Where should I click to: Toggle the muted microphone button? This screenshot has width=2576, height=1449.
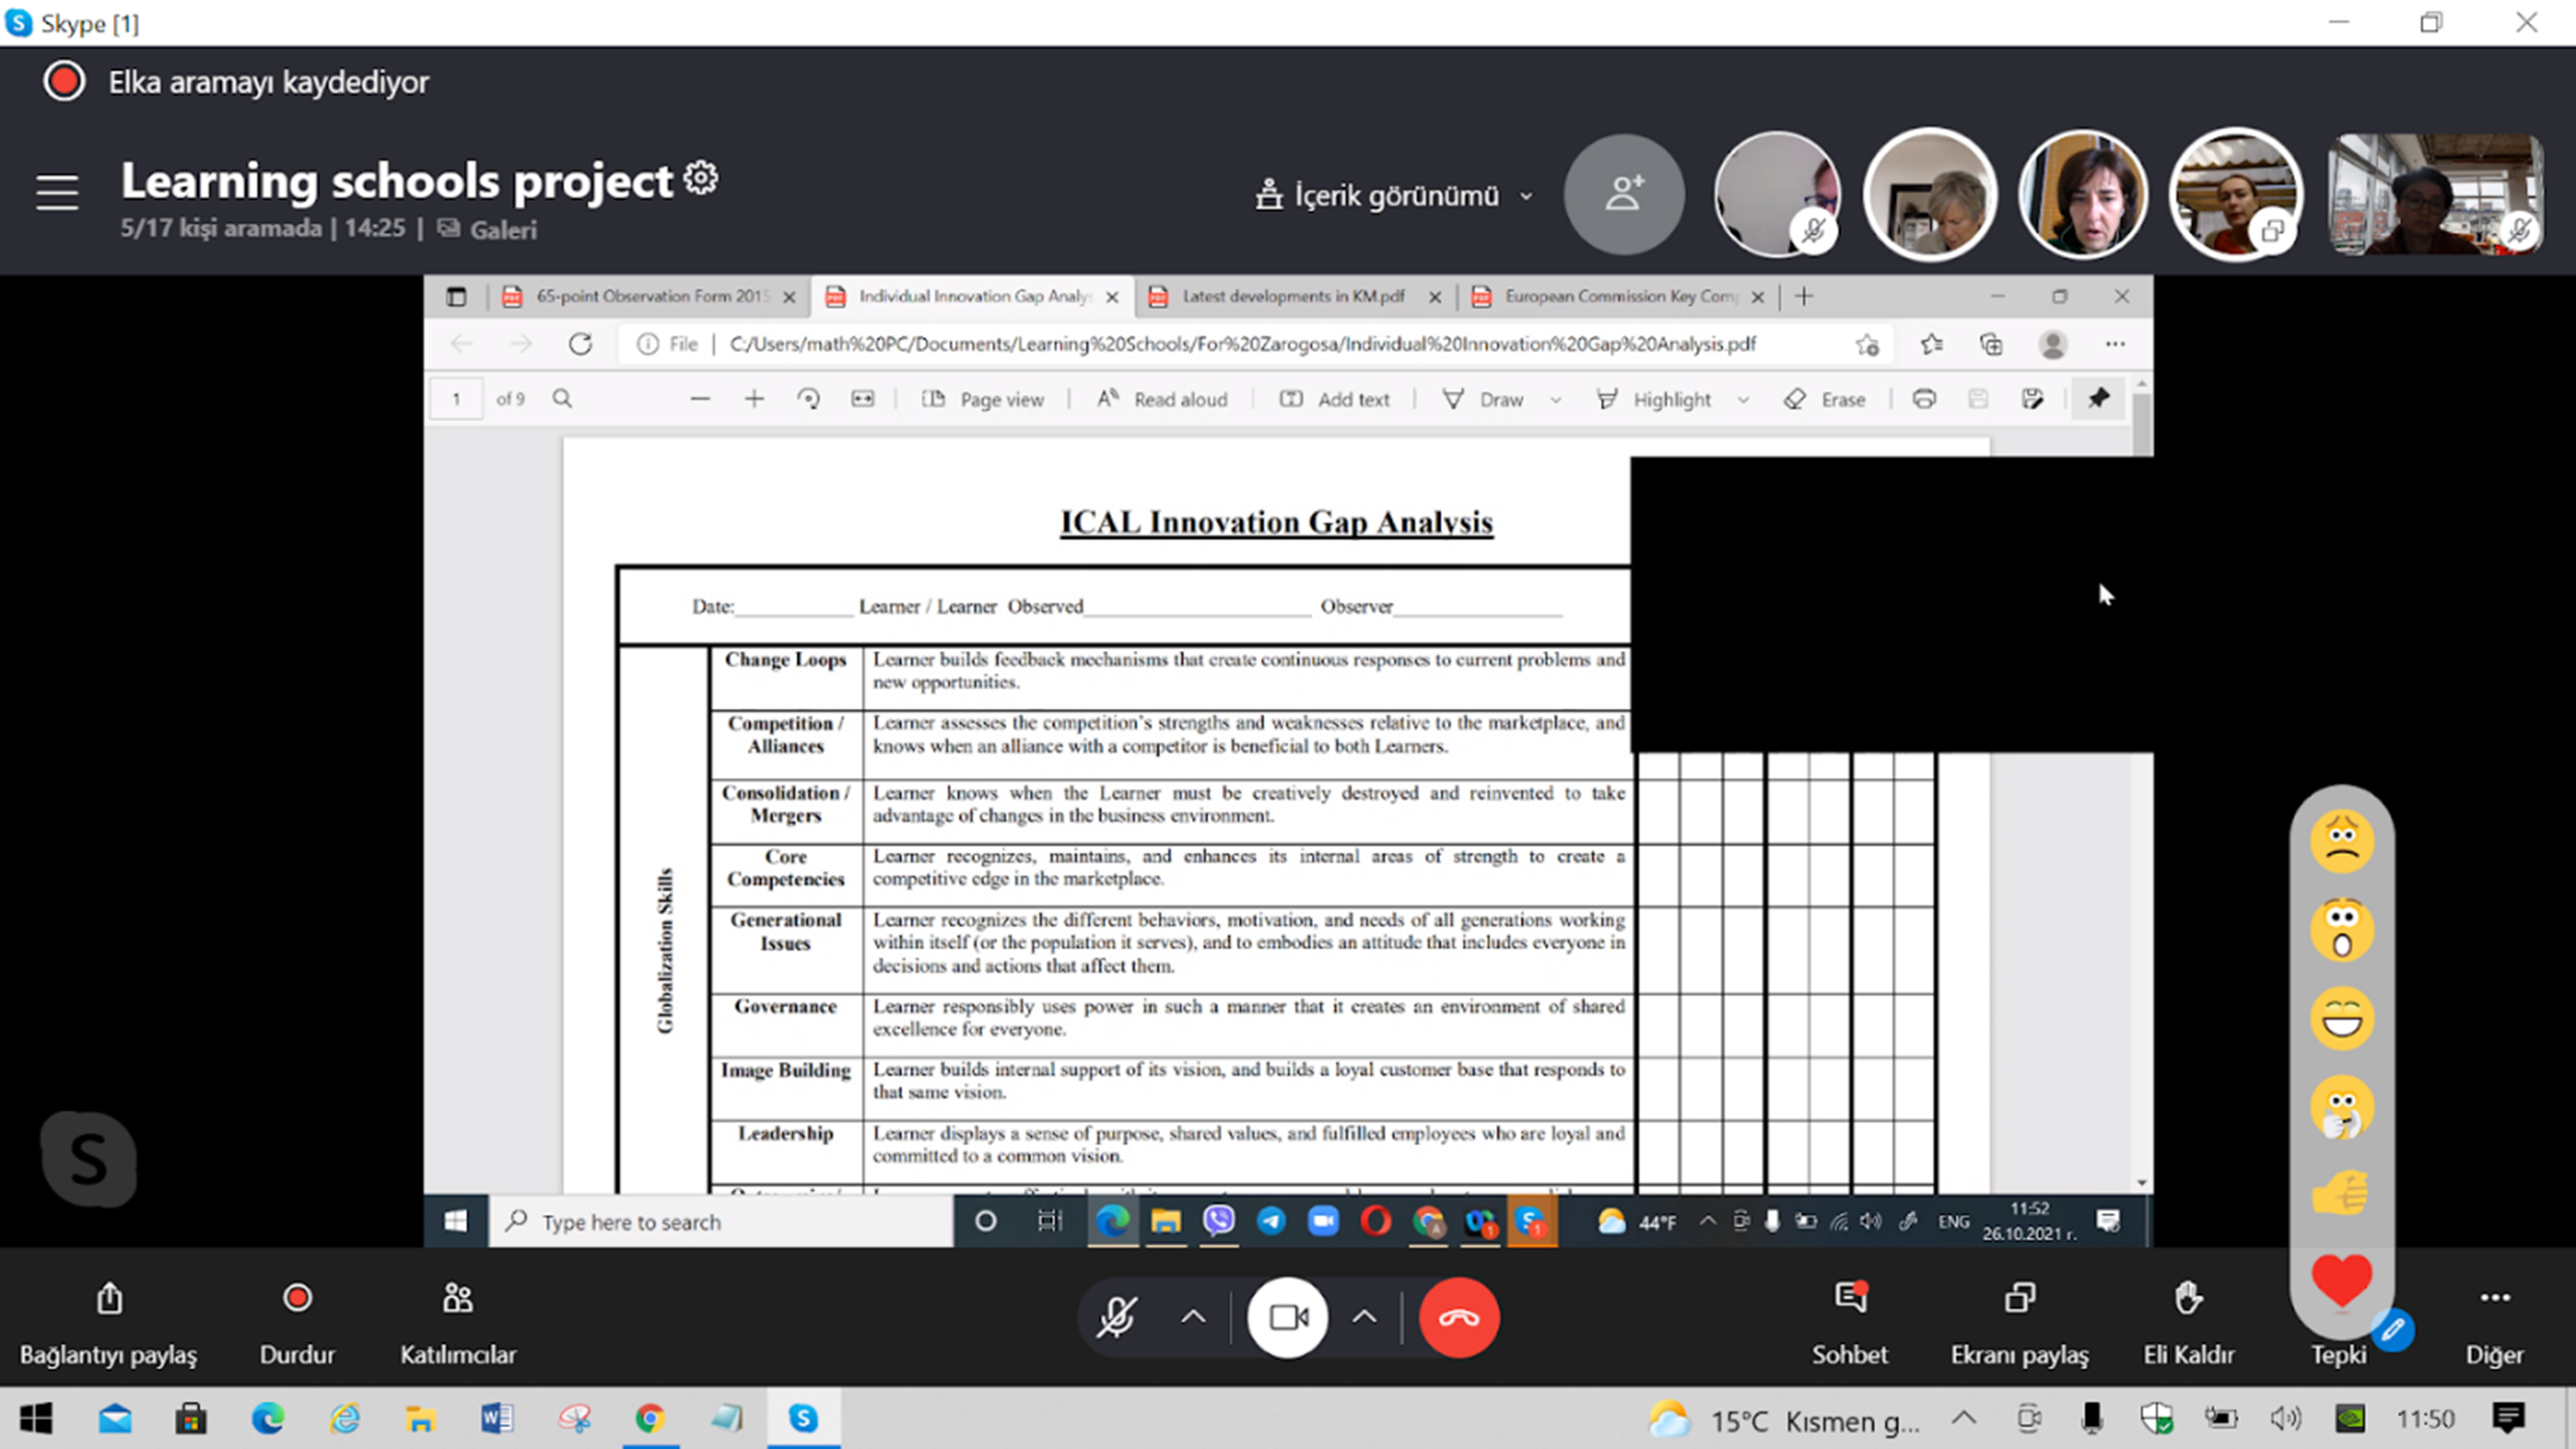pos(1116,1318)
